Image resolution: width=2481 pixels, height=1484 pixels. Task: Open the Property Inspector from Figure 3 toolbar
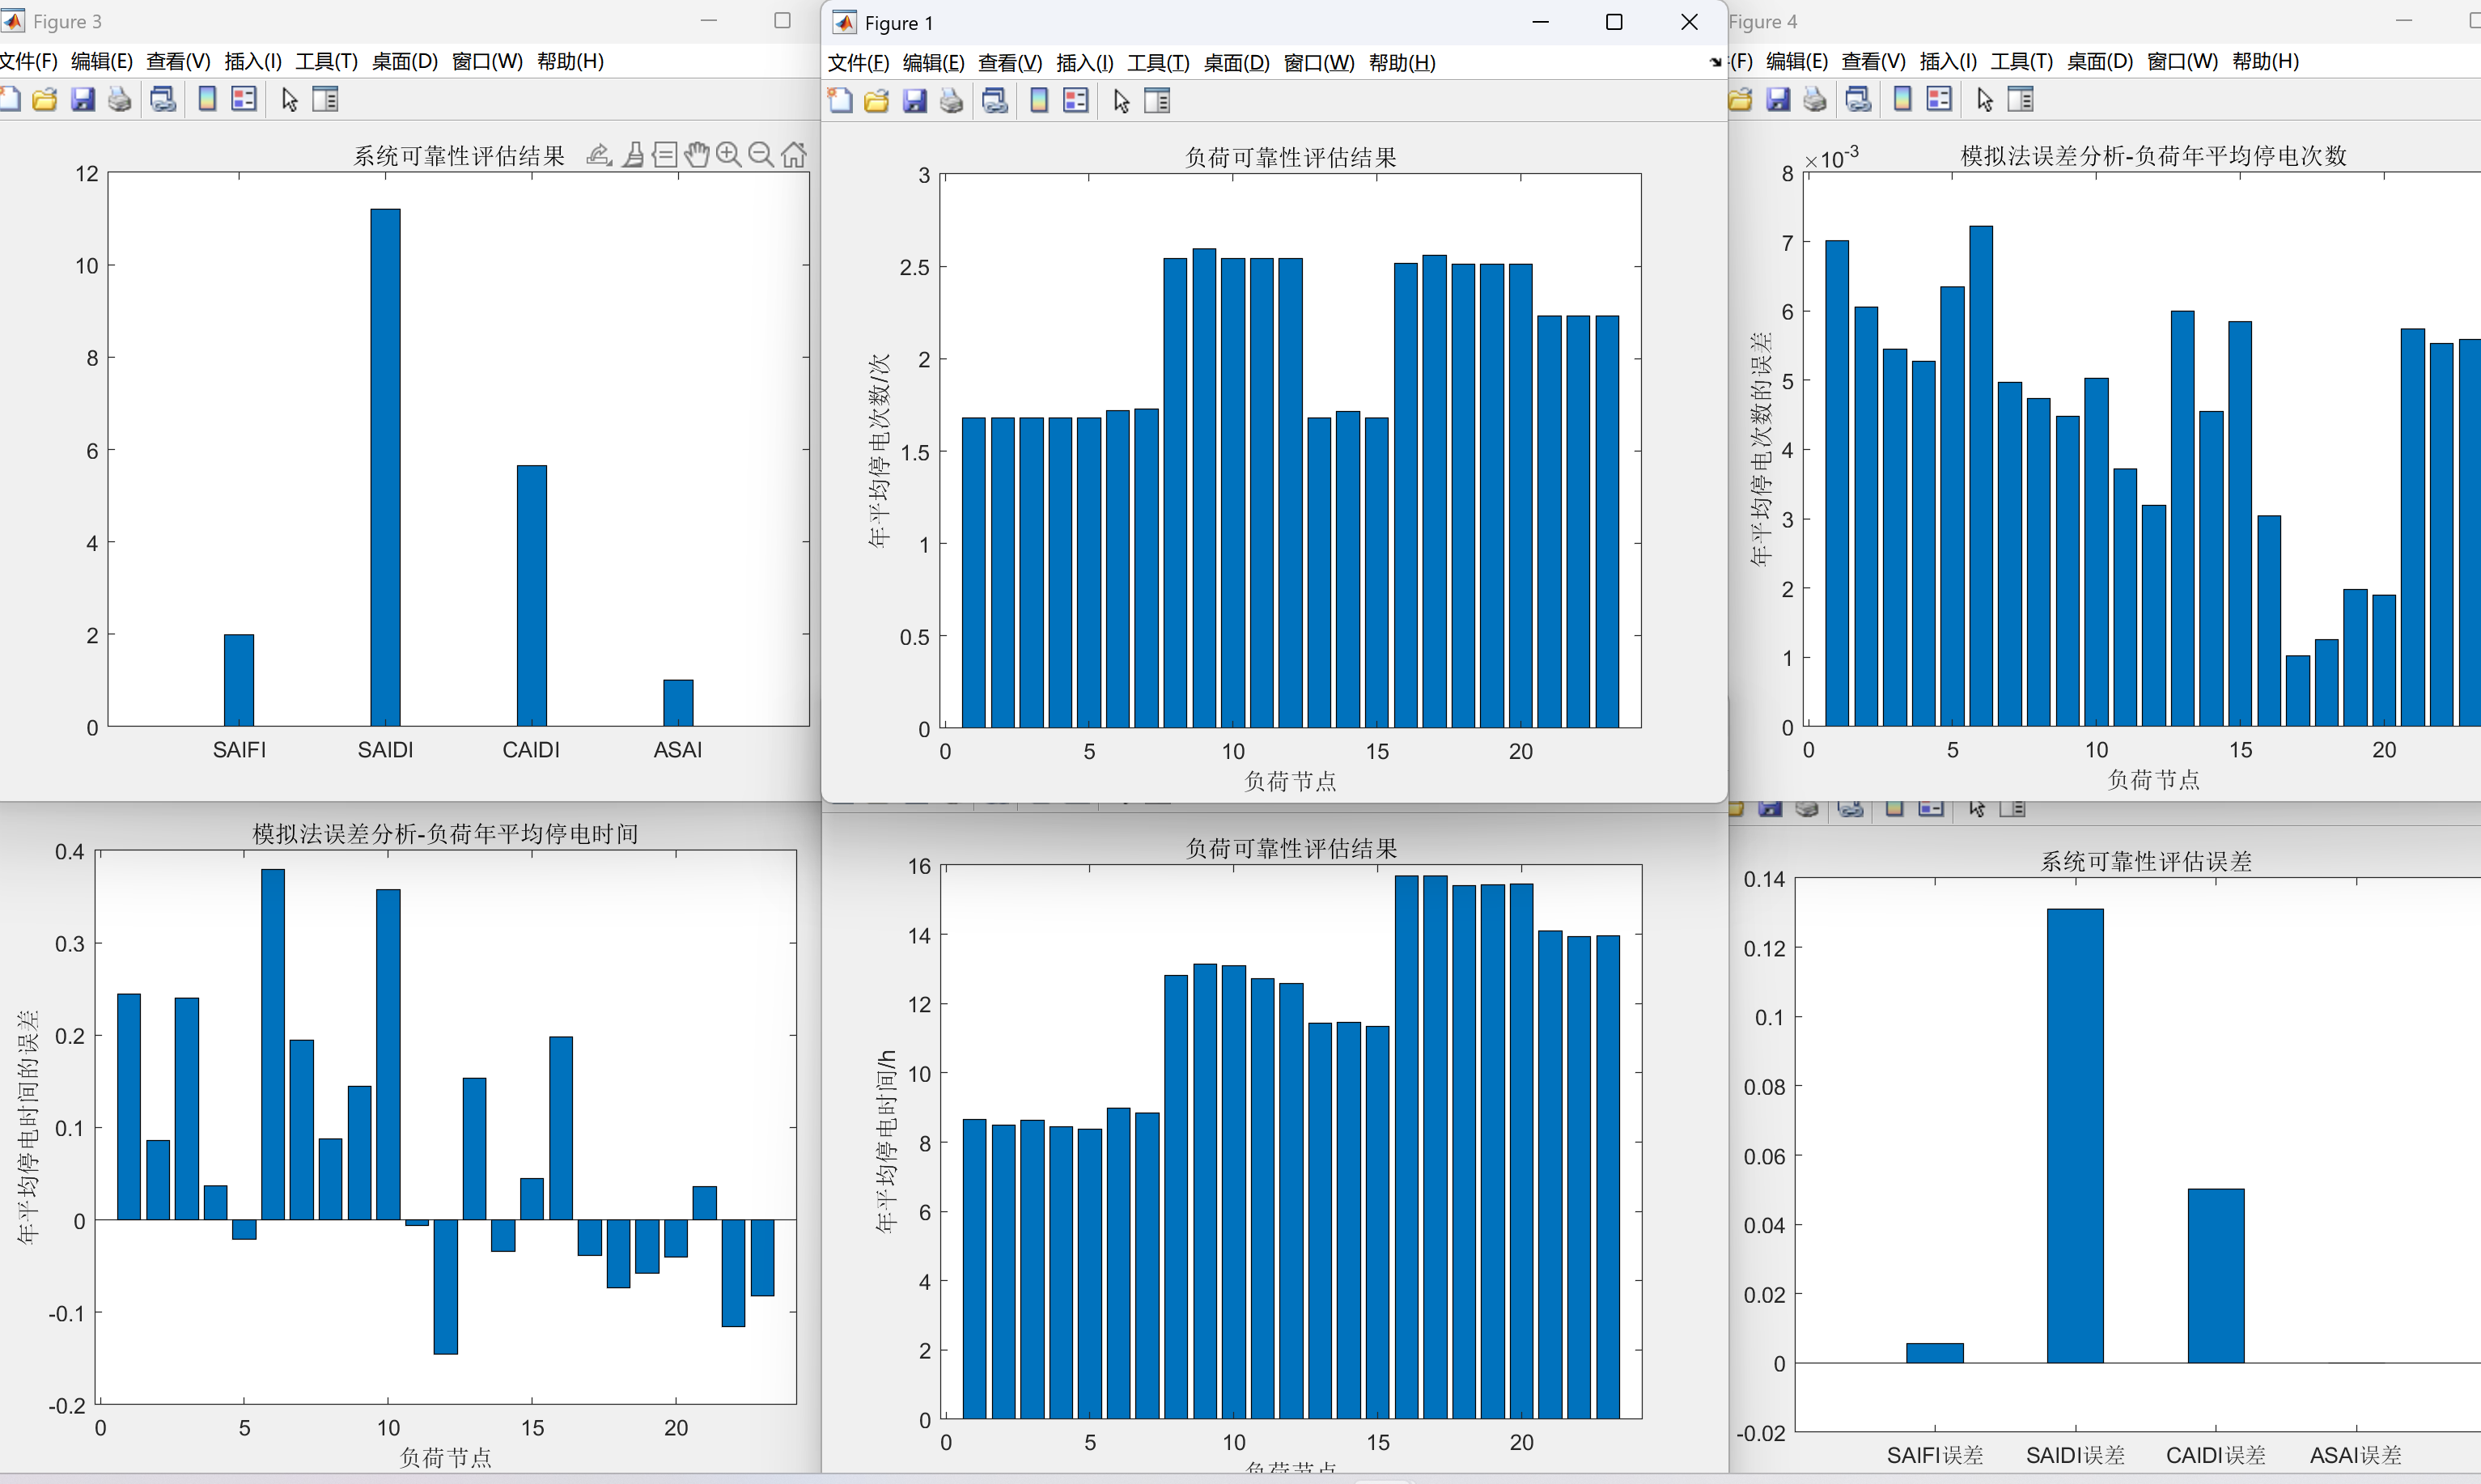(x=325, y=100)
